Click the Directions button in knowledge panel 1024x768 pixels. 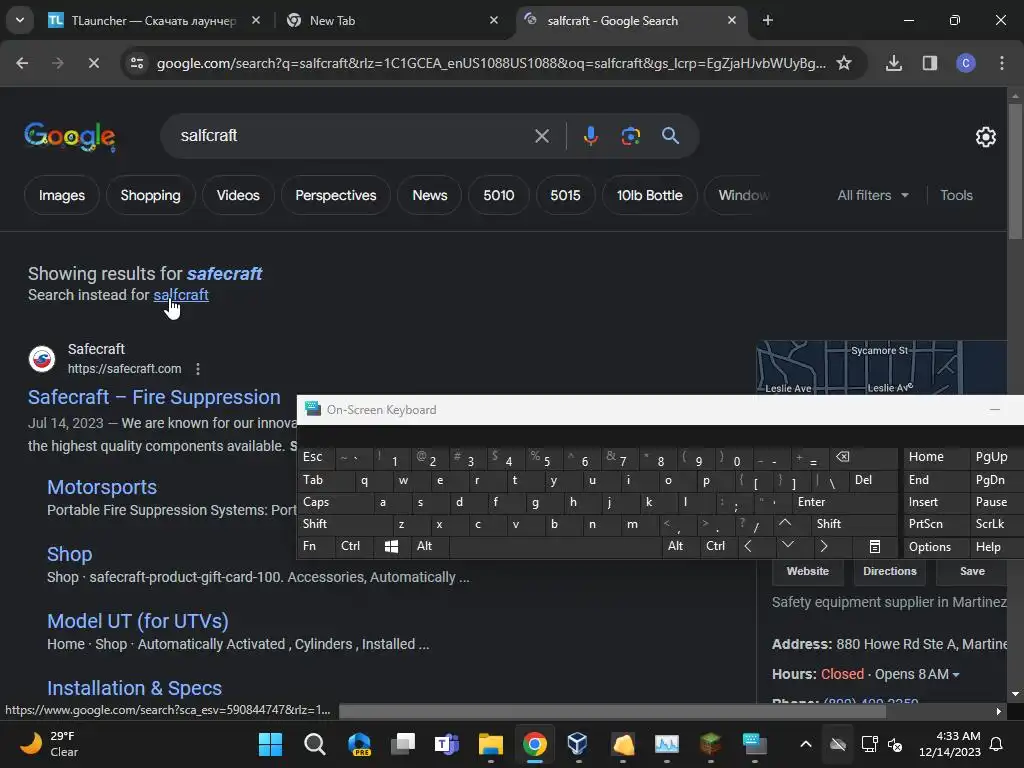[x=889, y=571]
